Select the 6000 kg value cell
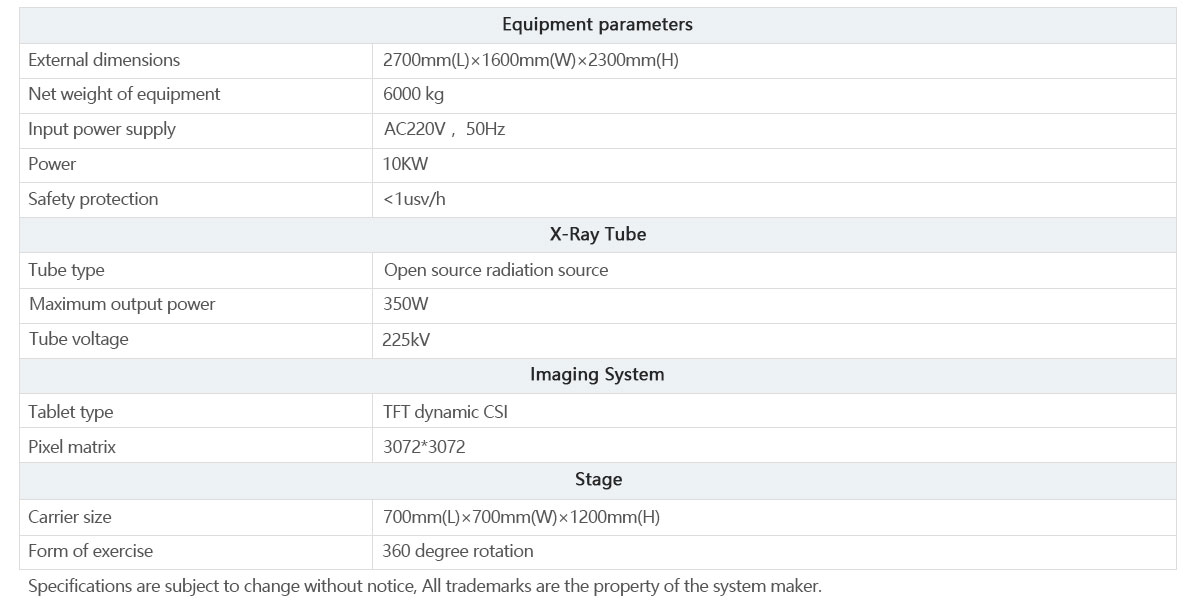This screenshot has width=1200, height=607. [774, 95]
